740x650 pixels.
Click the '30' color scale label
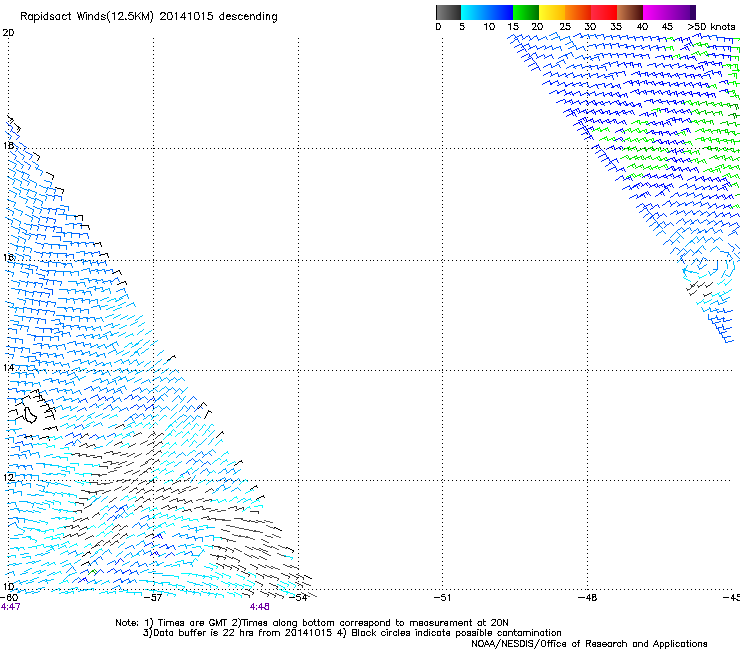[590, 27]
